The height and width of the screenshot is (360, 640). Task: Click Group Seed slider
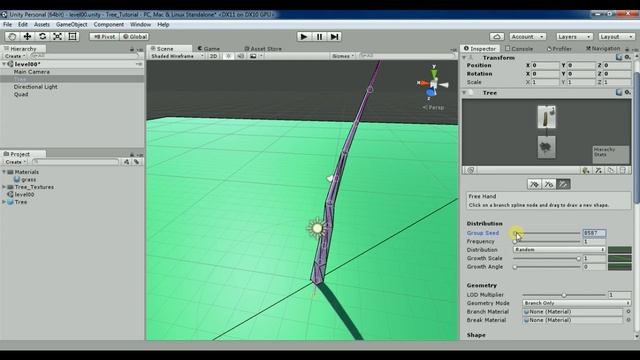click(547, 233)
